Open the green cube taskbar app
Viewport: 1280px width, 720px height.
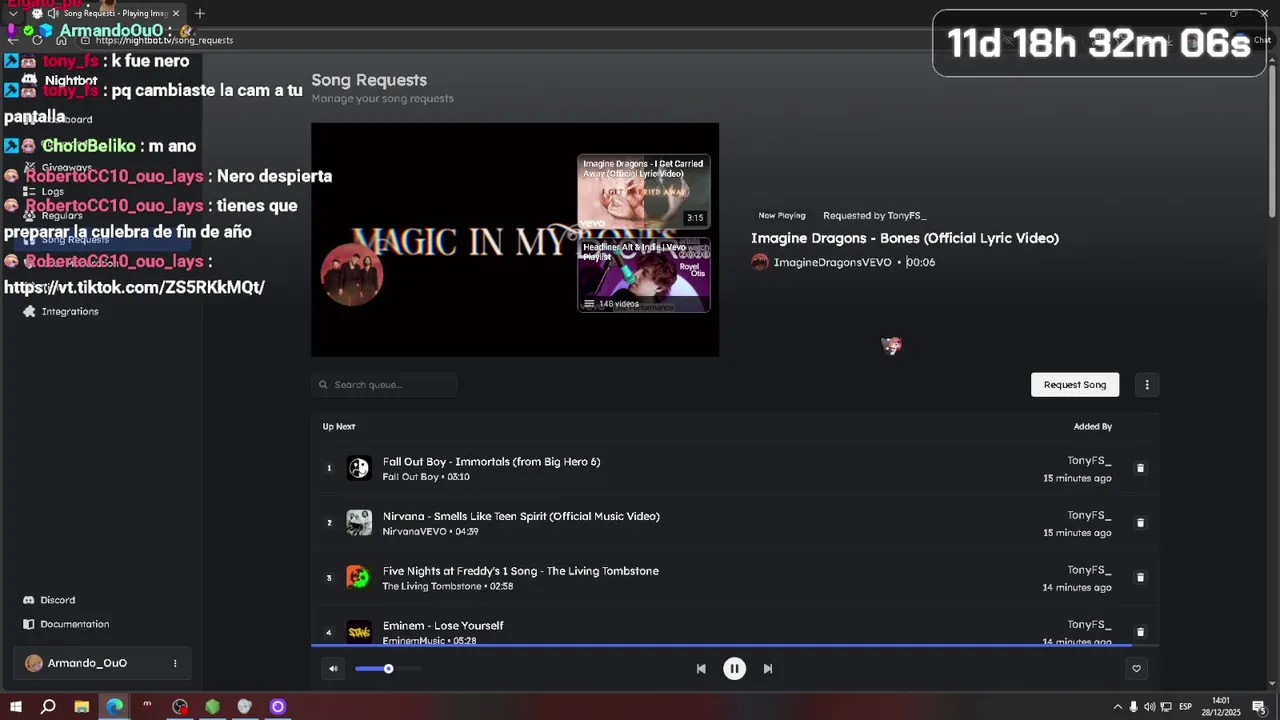click(212, 707)
